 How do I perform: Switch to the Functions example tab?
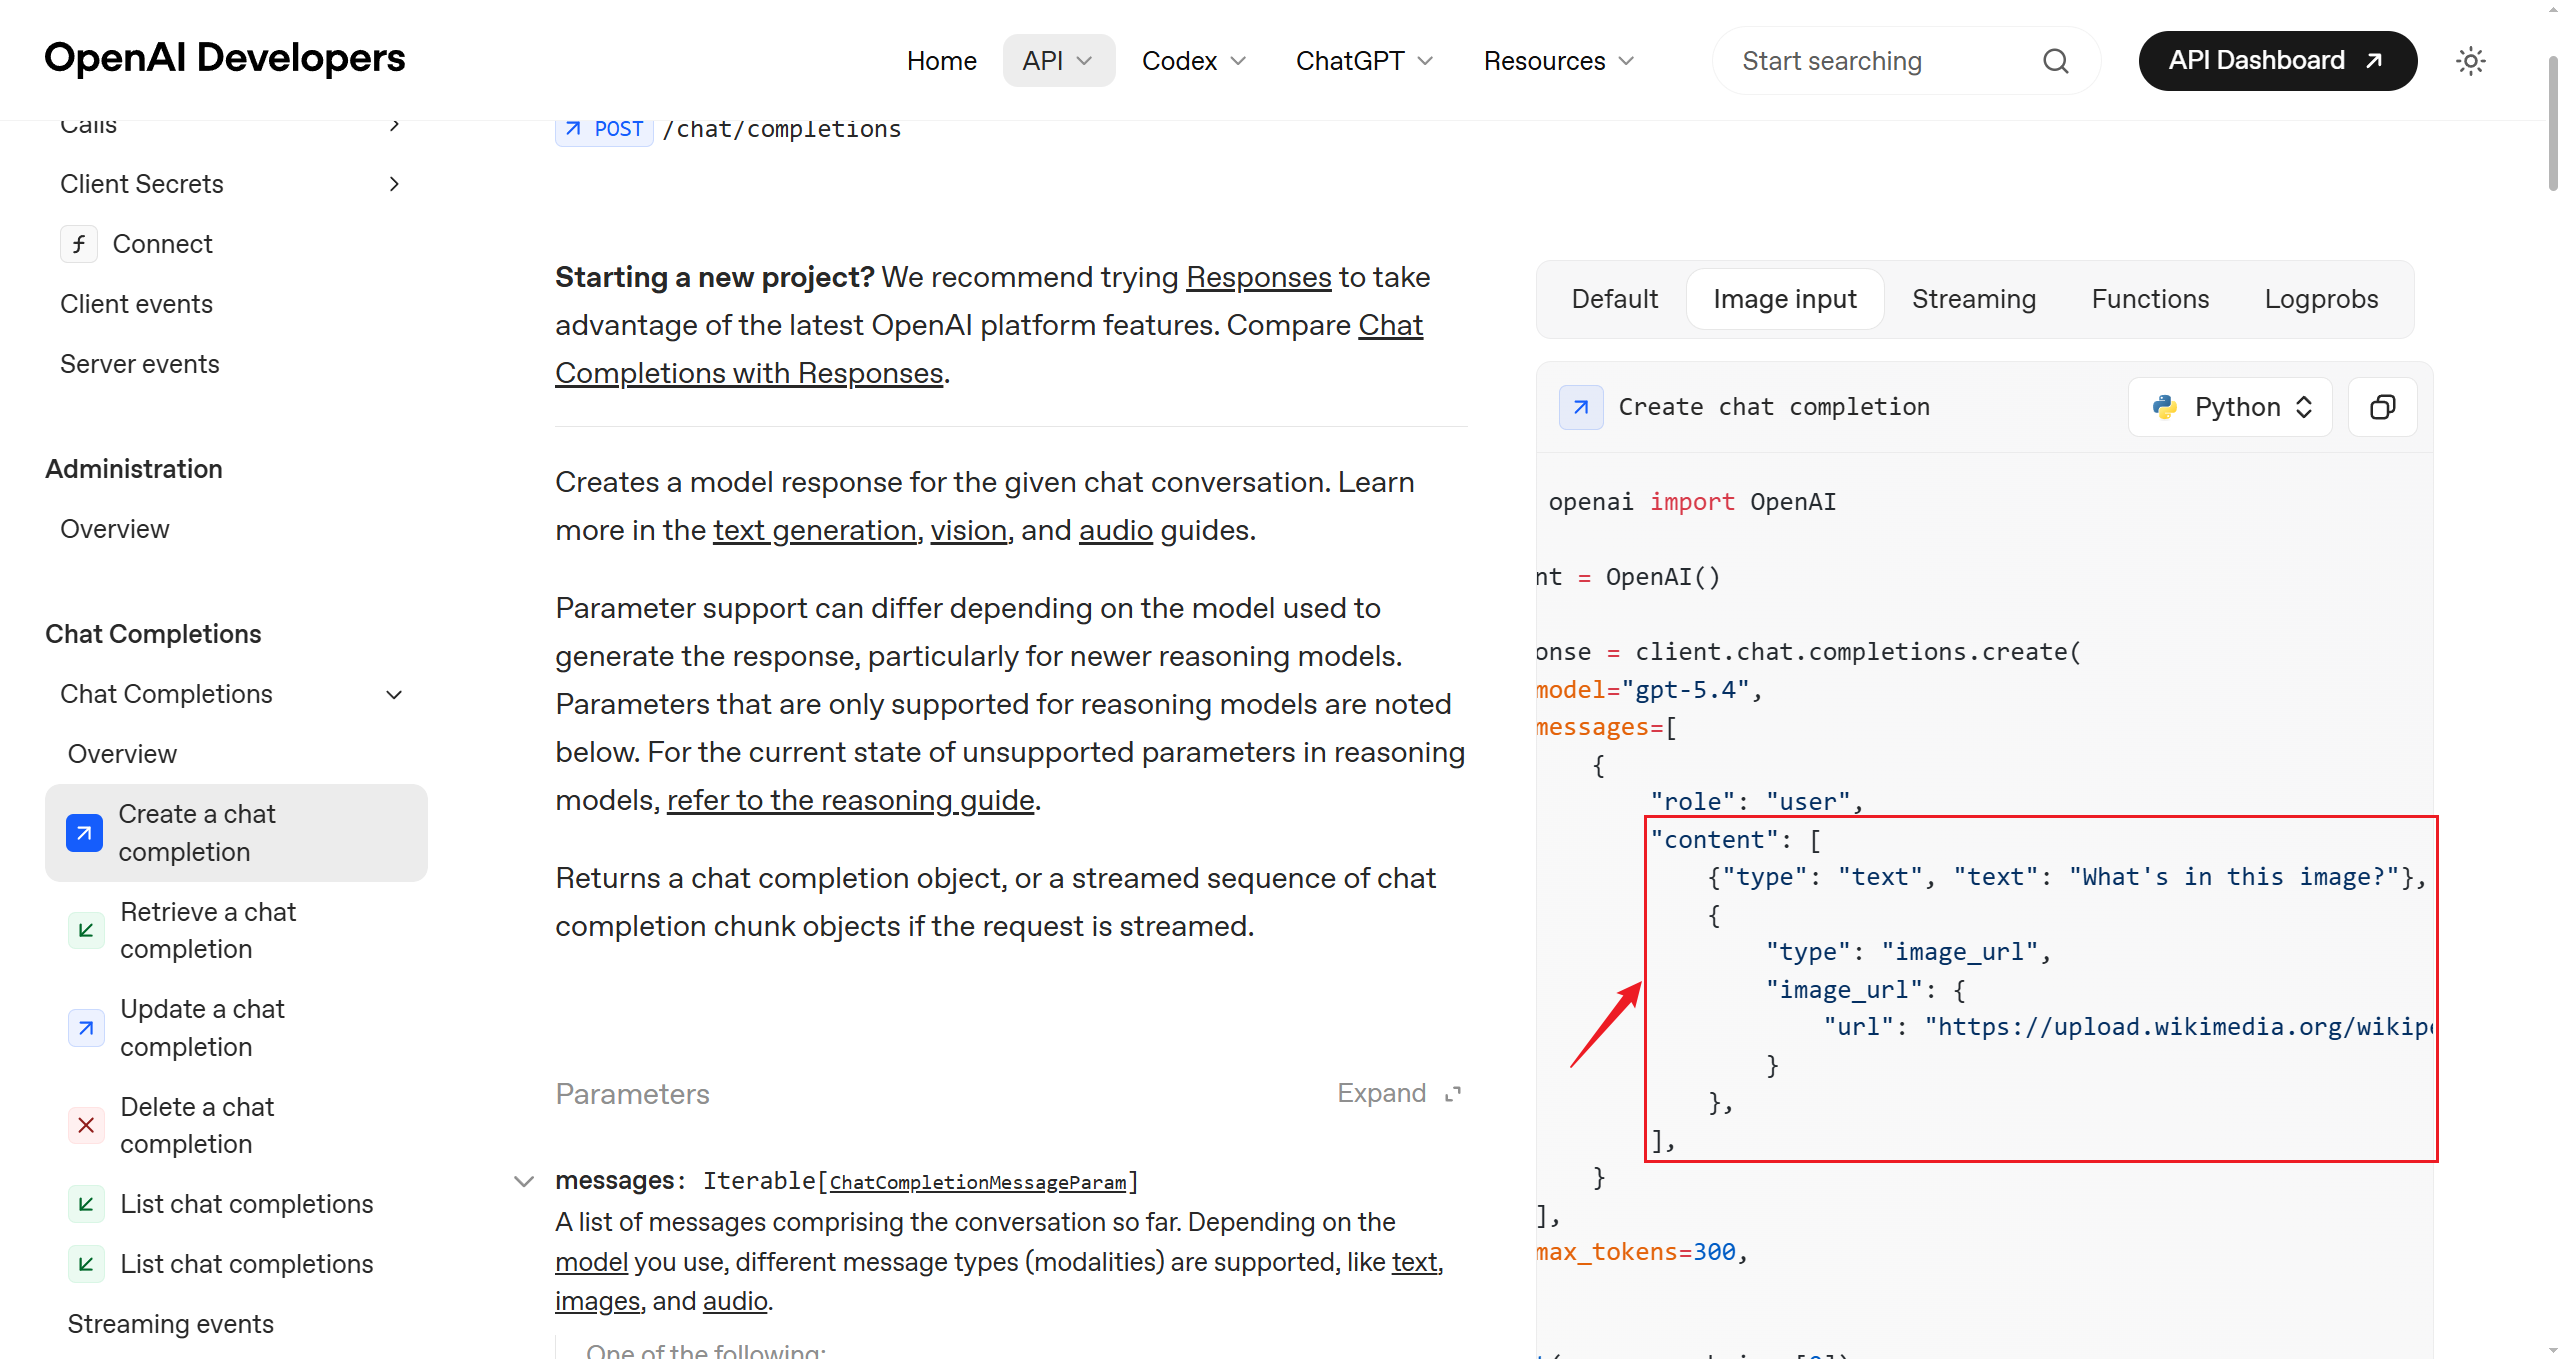pyautogui.click(x=2150, y=299)
